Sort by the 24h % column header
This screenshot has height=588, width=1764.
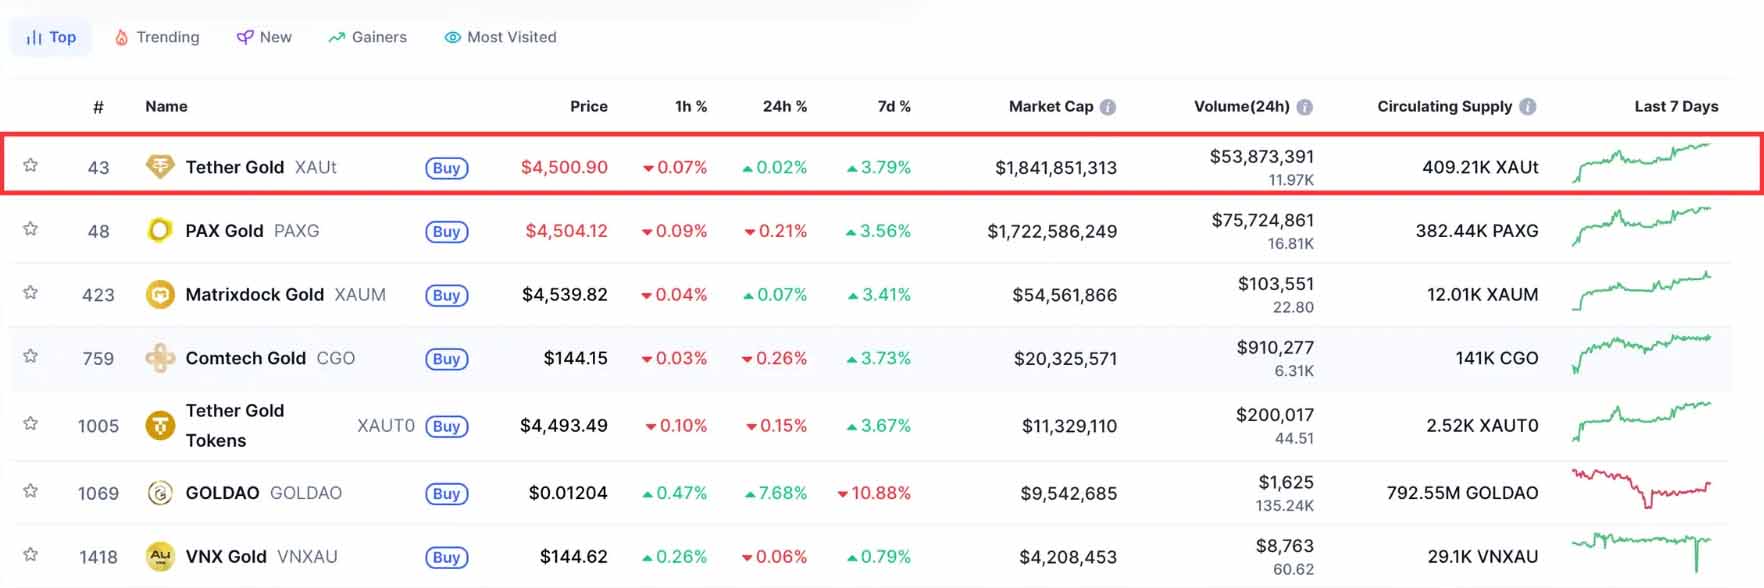point(784,107)
